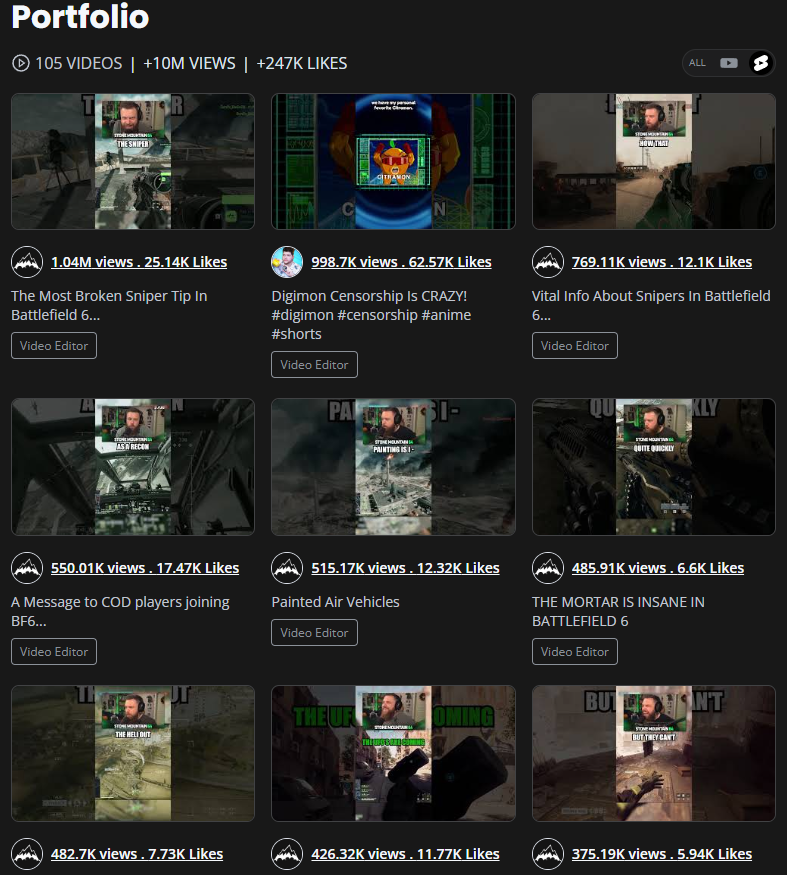787x875 pixels.
Task: Open thumbnail captioned THE UFO'S ARE COMING
Action: [x=393, y=753]
